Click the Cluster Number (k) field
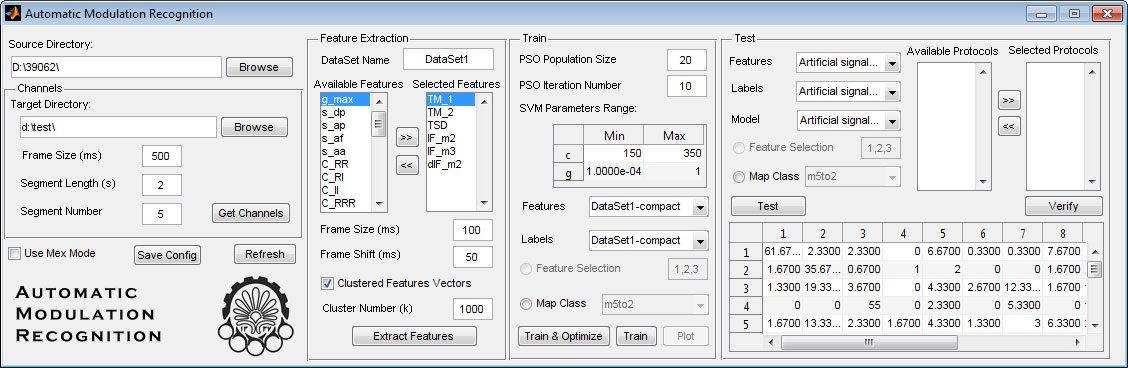Viewport: 1128px width, 368px height. click(x=473, y=309)
